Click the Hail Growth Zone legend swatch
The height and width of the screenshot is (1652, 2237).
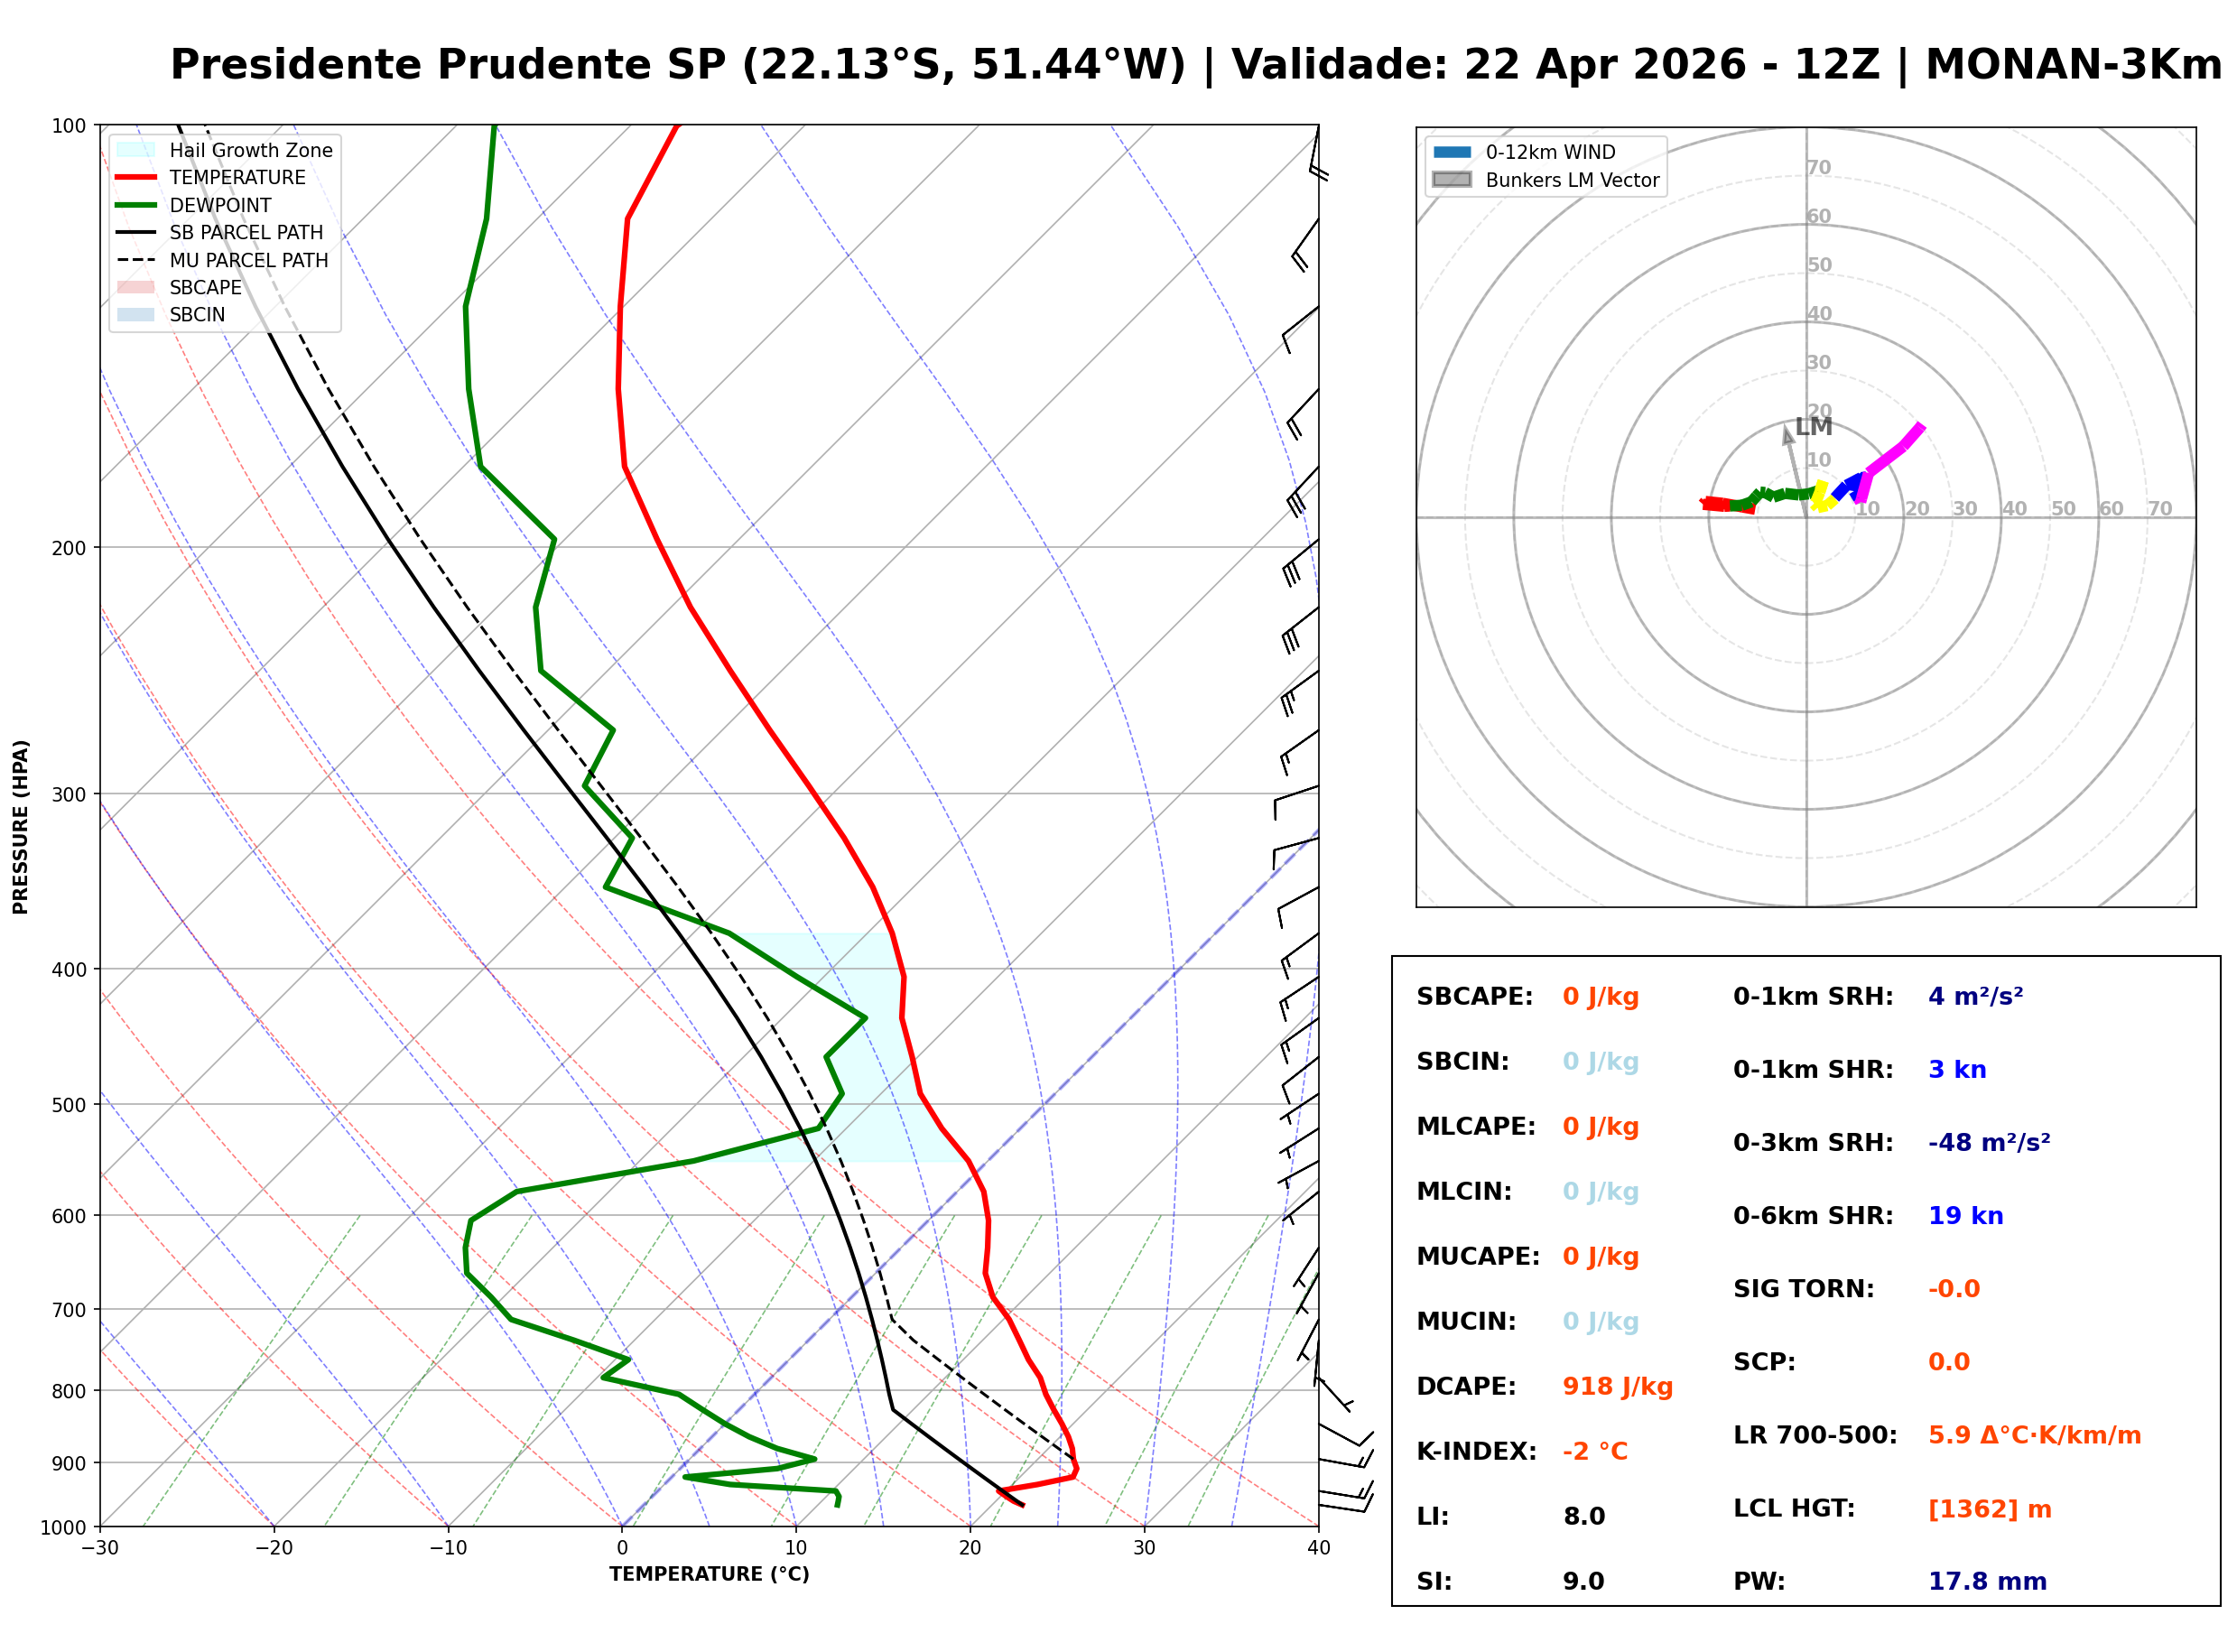click(x=136, y=150)
